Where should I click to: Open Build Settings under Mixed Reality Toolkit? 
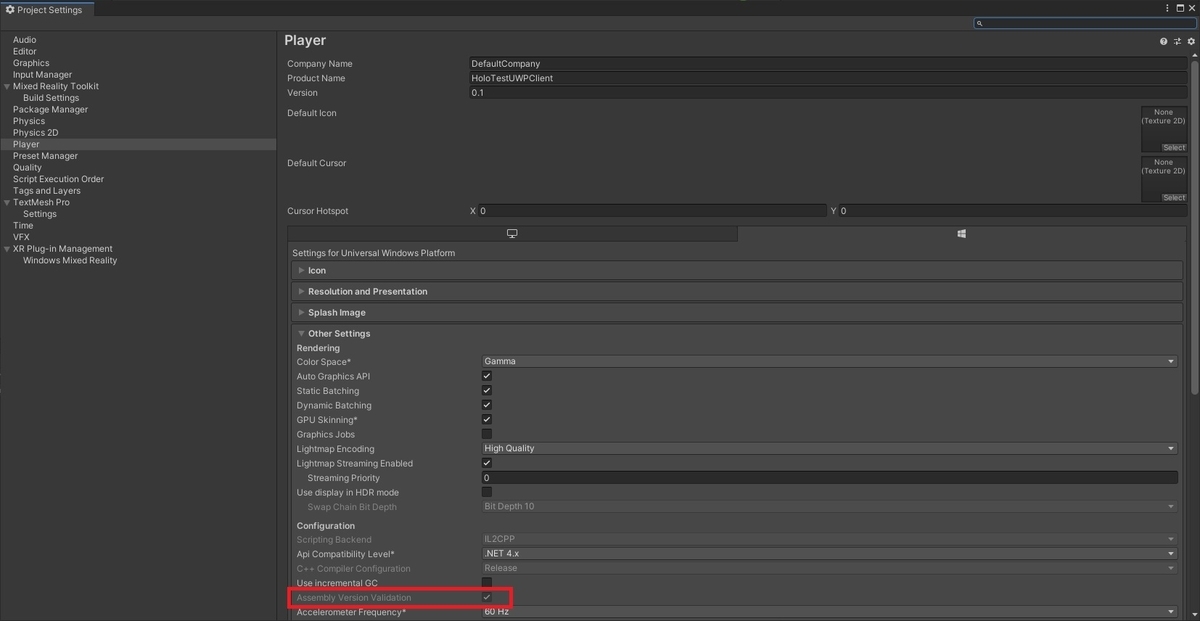pos(51,98)
